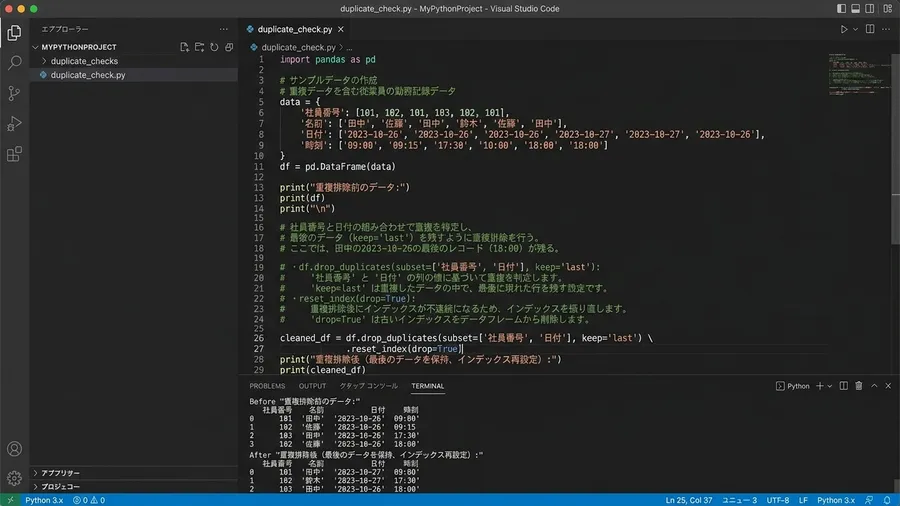This screenshot has height=506, width=900.
Task: Collapse the MYPYTHONPROJECT section
Action: tap(79, 47)
